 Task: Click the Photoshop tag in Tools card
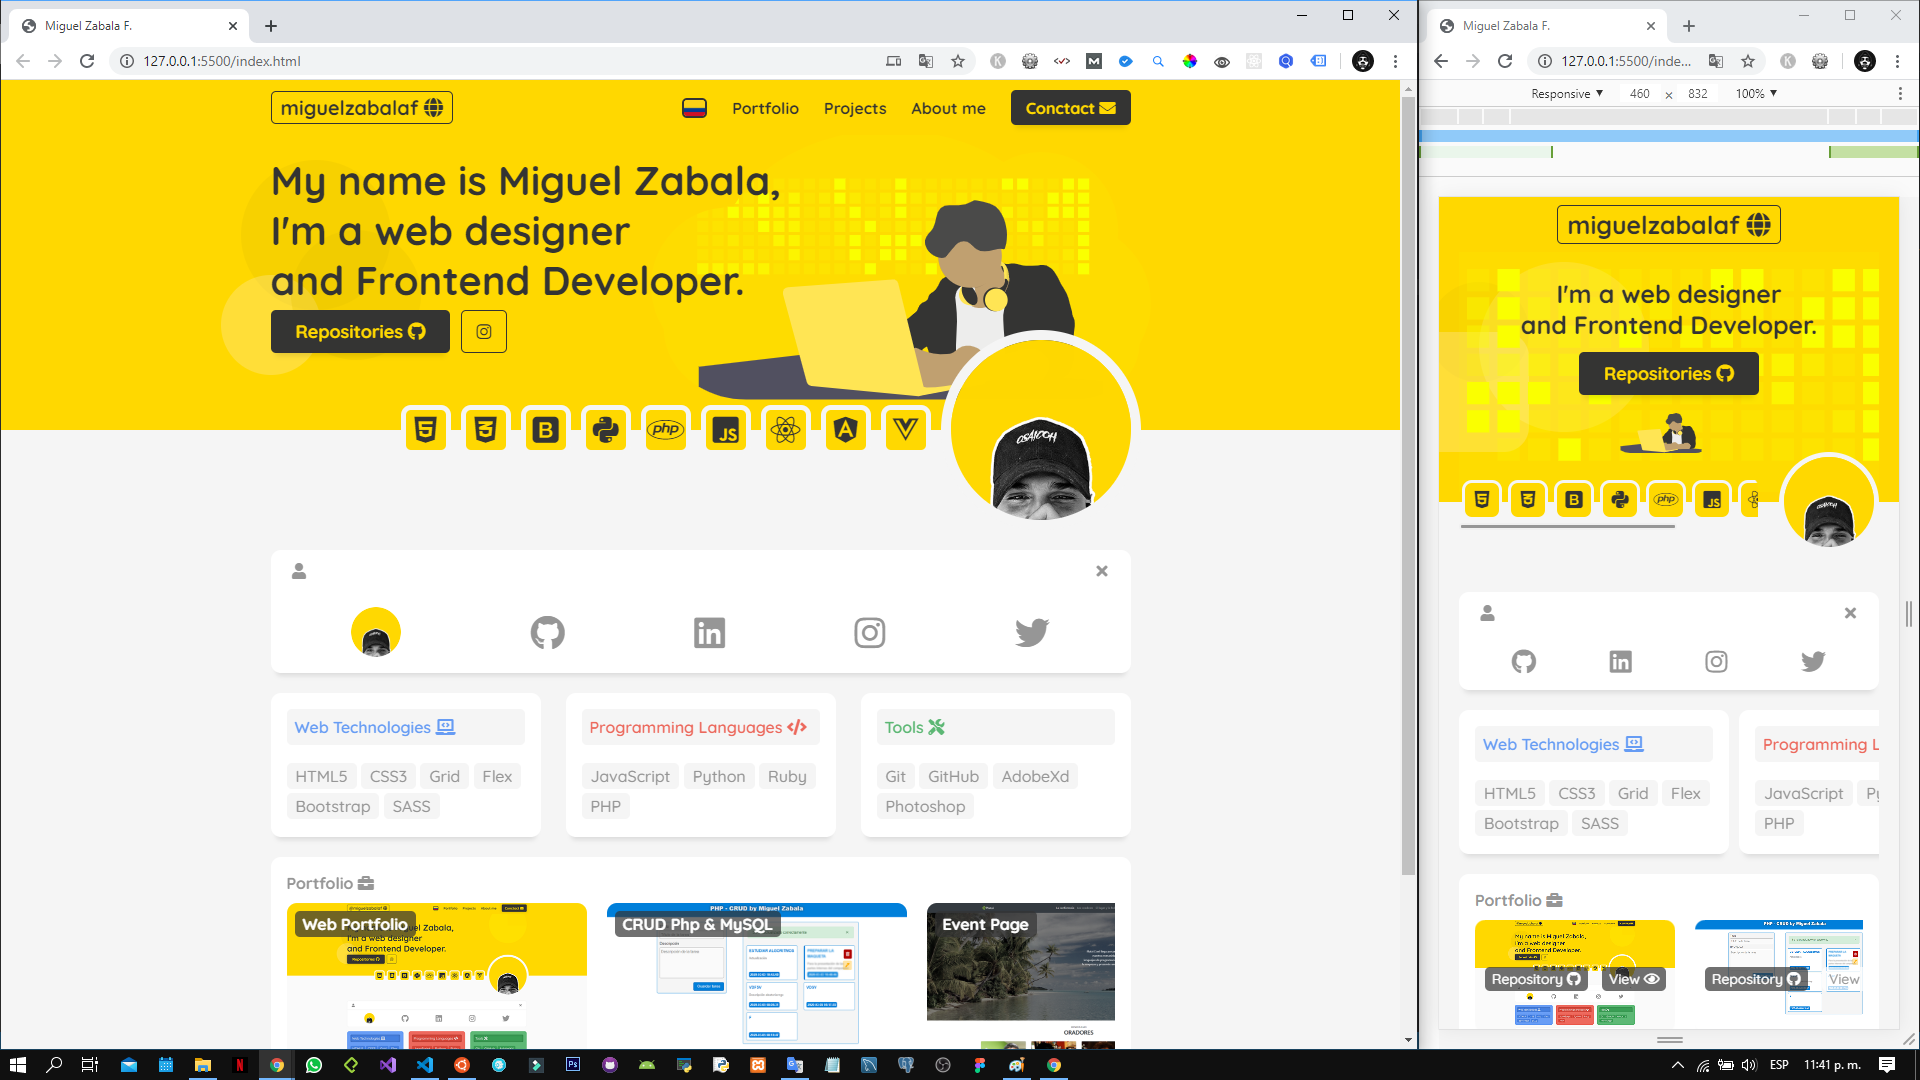point(925,807)
